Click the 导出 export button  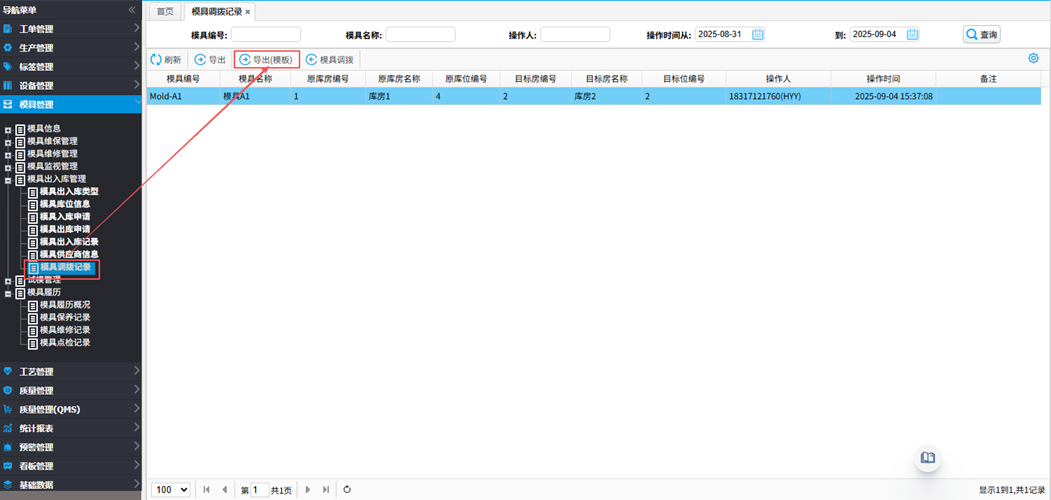coord(210,60)
